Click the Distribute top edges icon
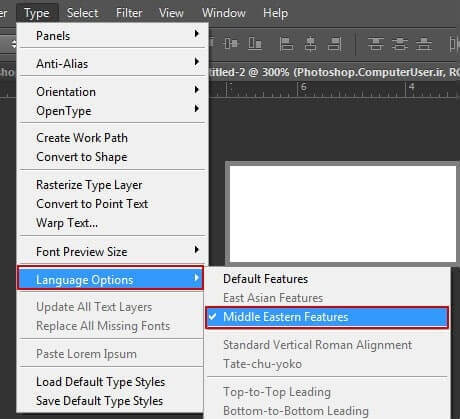 click(x=376, y=44)
